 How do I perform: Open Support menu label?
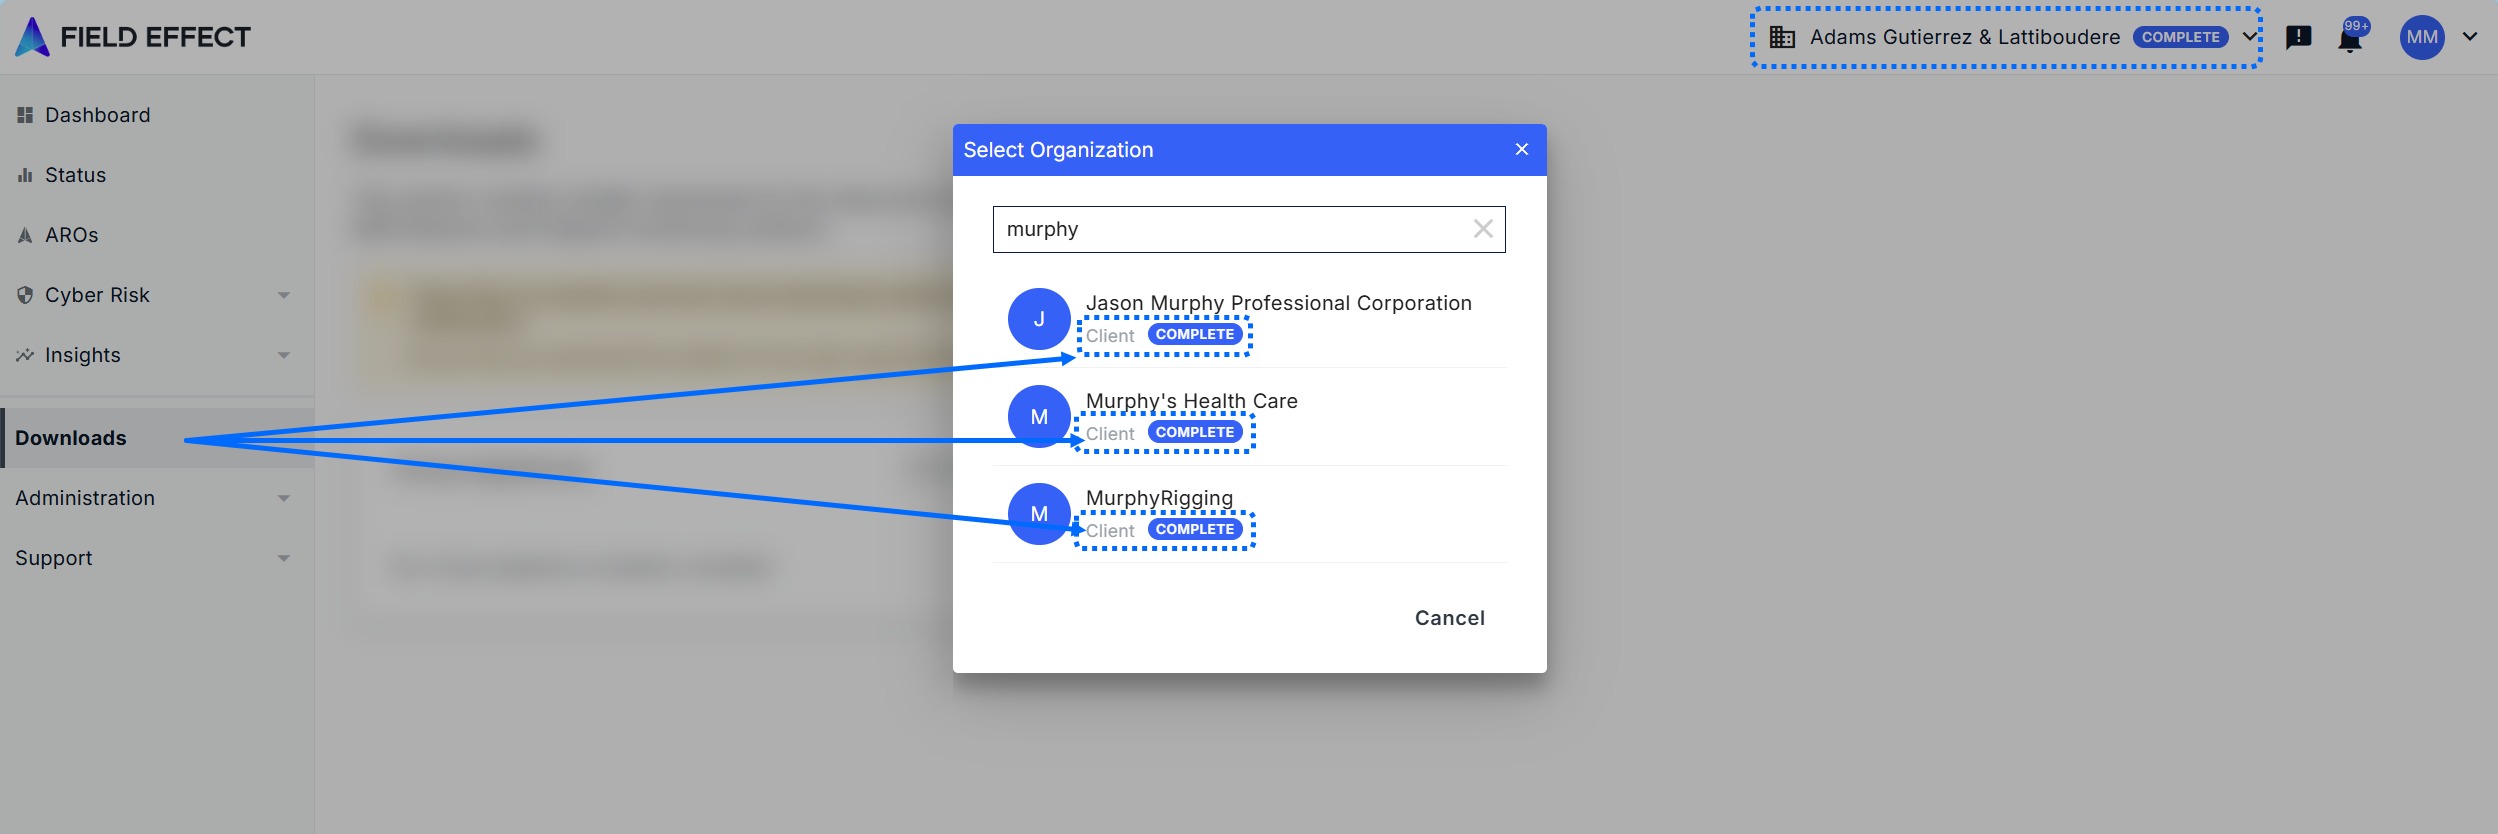pyautogui.click(x=54, y=558)
